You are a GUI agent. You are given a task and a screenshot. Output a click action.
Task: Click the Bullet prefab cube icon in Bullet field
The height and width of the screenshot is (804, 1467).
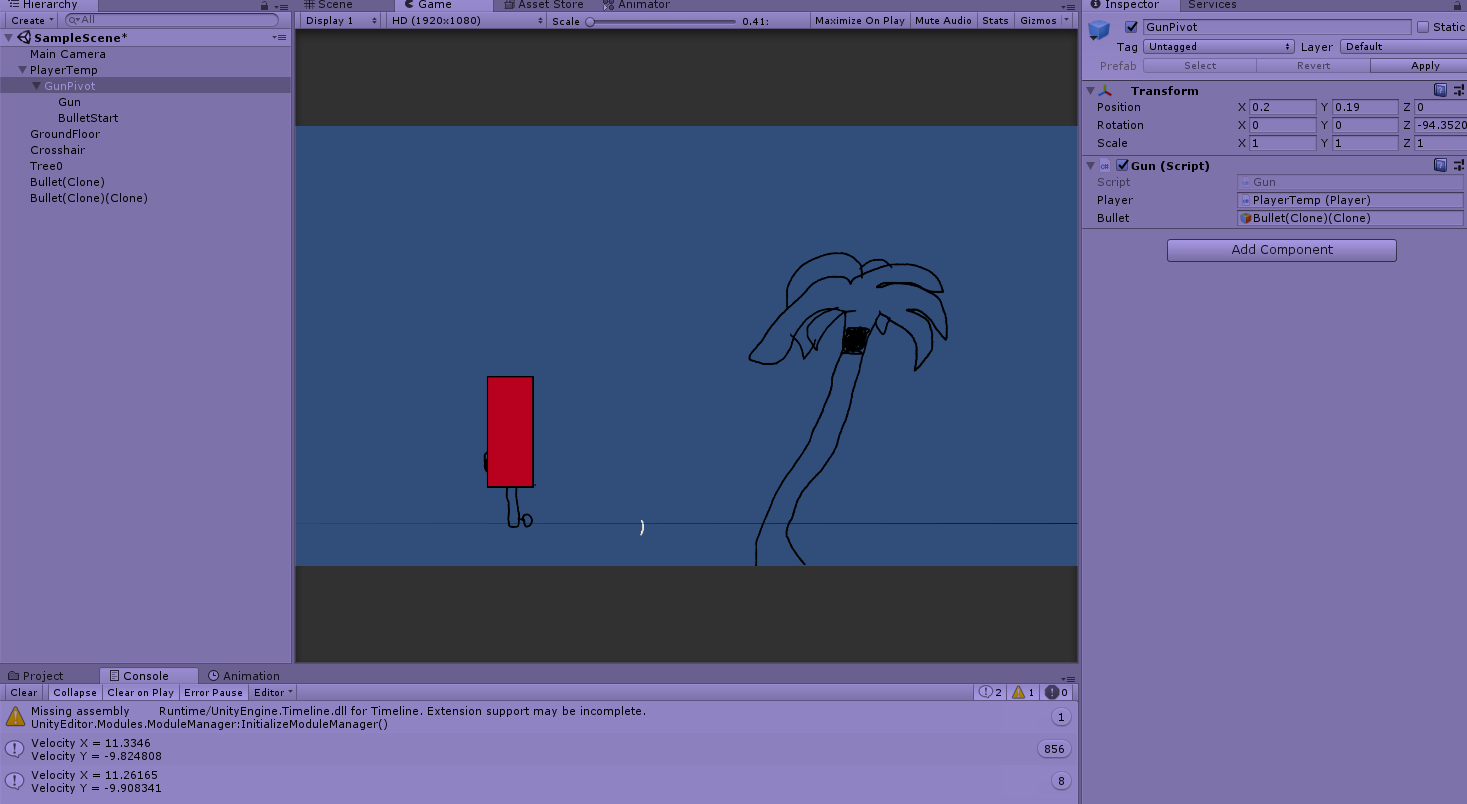[x=1246, y=218]
